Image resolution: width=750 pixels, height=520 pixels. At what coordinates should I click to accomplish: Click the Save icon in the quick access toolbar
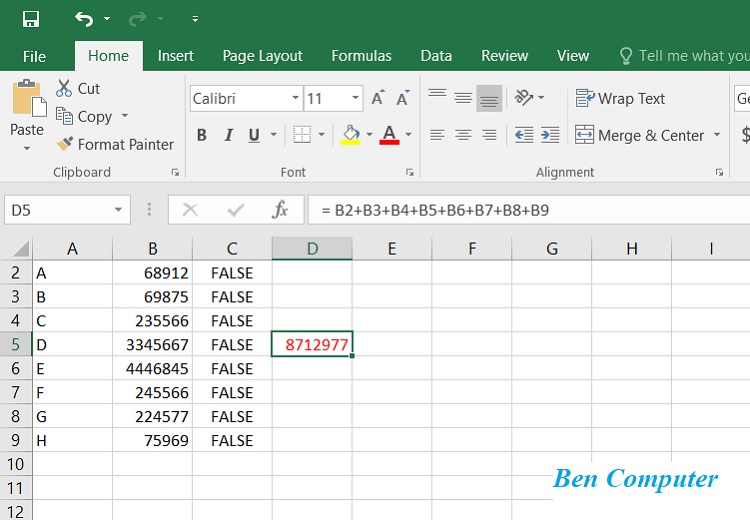(x=31, y=19)
